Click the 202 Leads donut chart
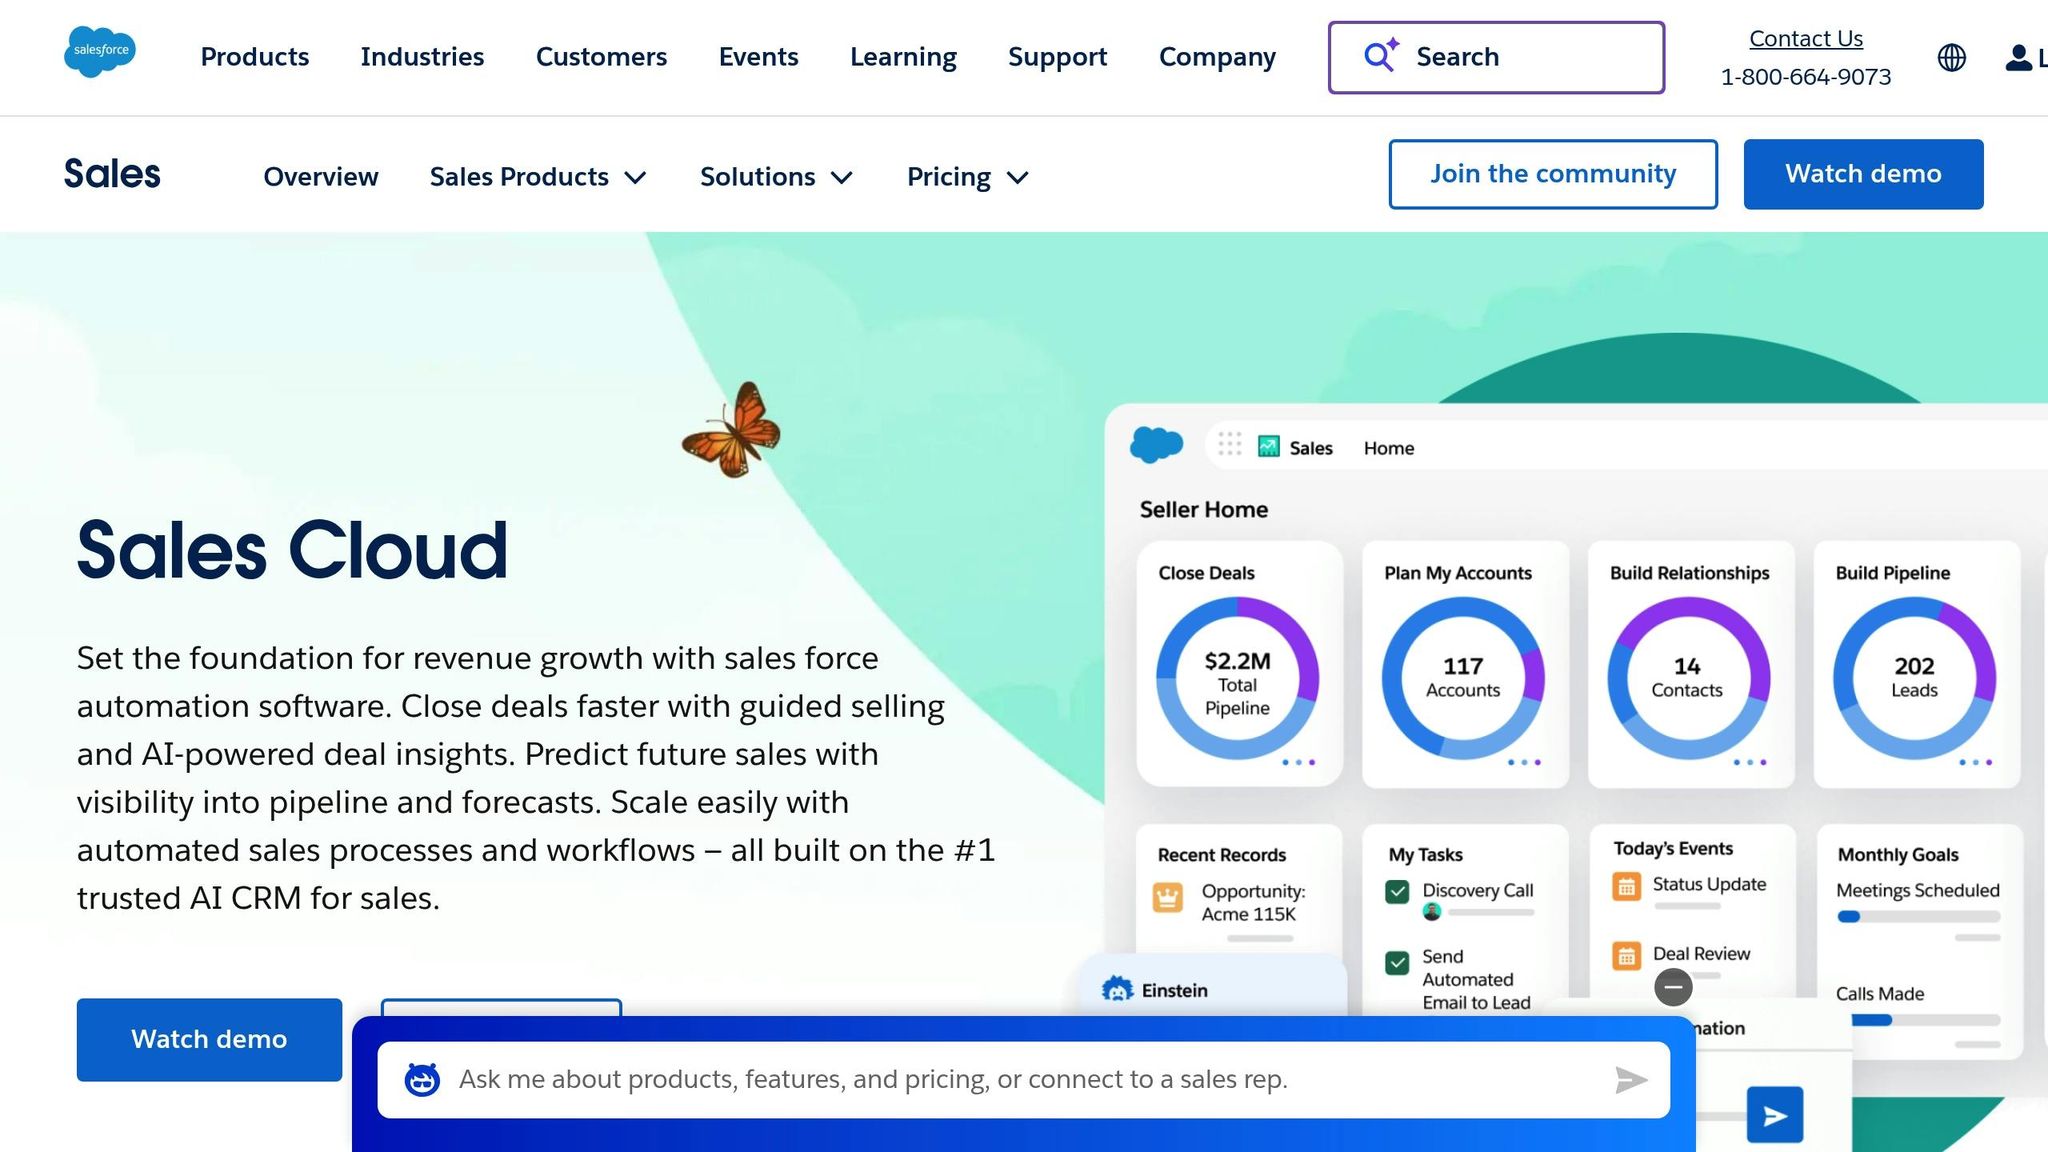The image size is (2048, 1152). pos(1914,678)
